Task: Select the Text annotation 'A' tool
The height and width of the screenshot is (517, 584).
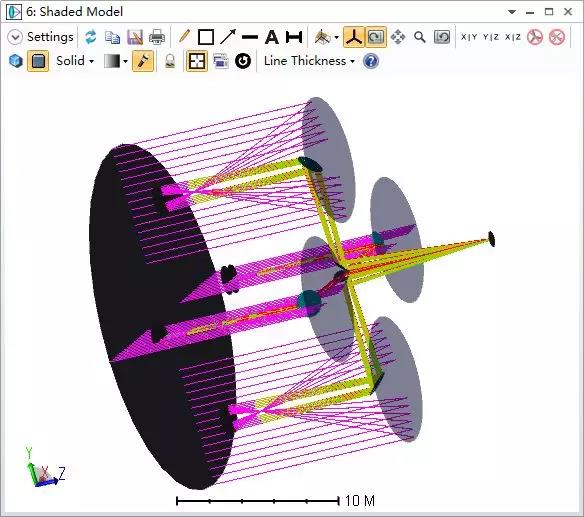Action: point(272,37)
